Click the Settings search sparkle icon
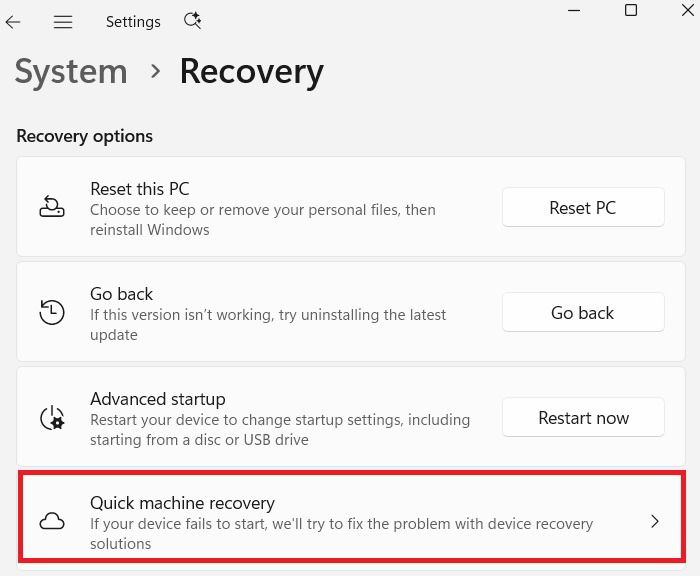This screenshot has height=576, width=700. pyautogui.click(x=193, y=21)
